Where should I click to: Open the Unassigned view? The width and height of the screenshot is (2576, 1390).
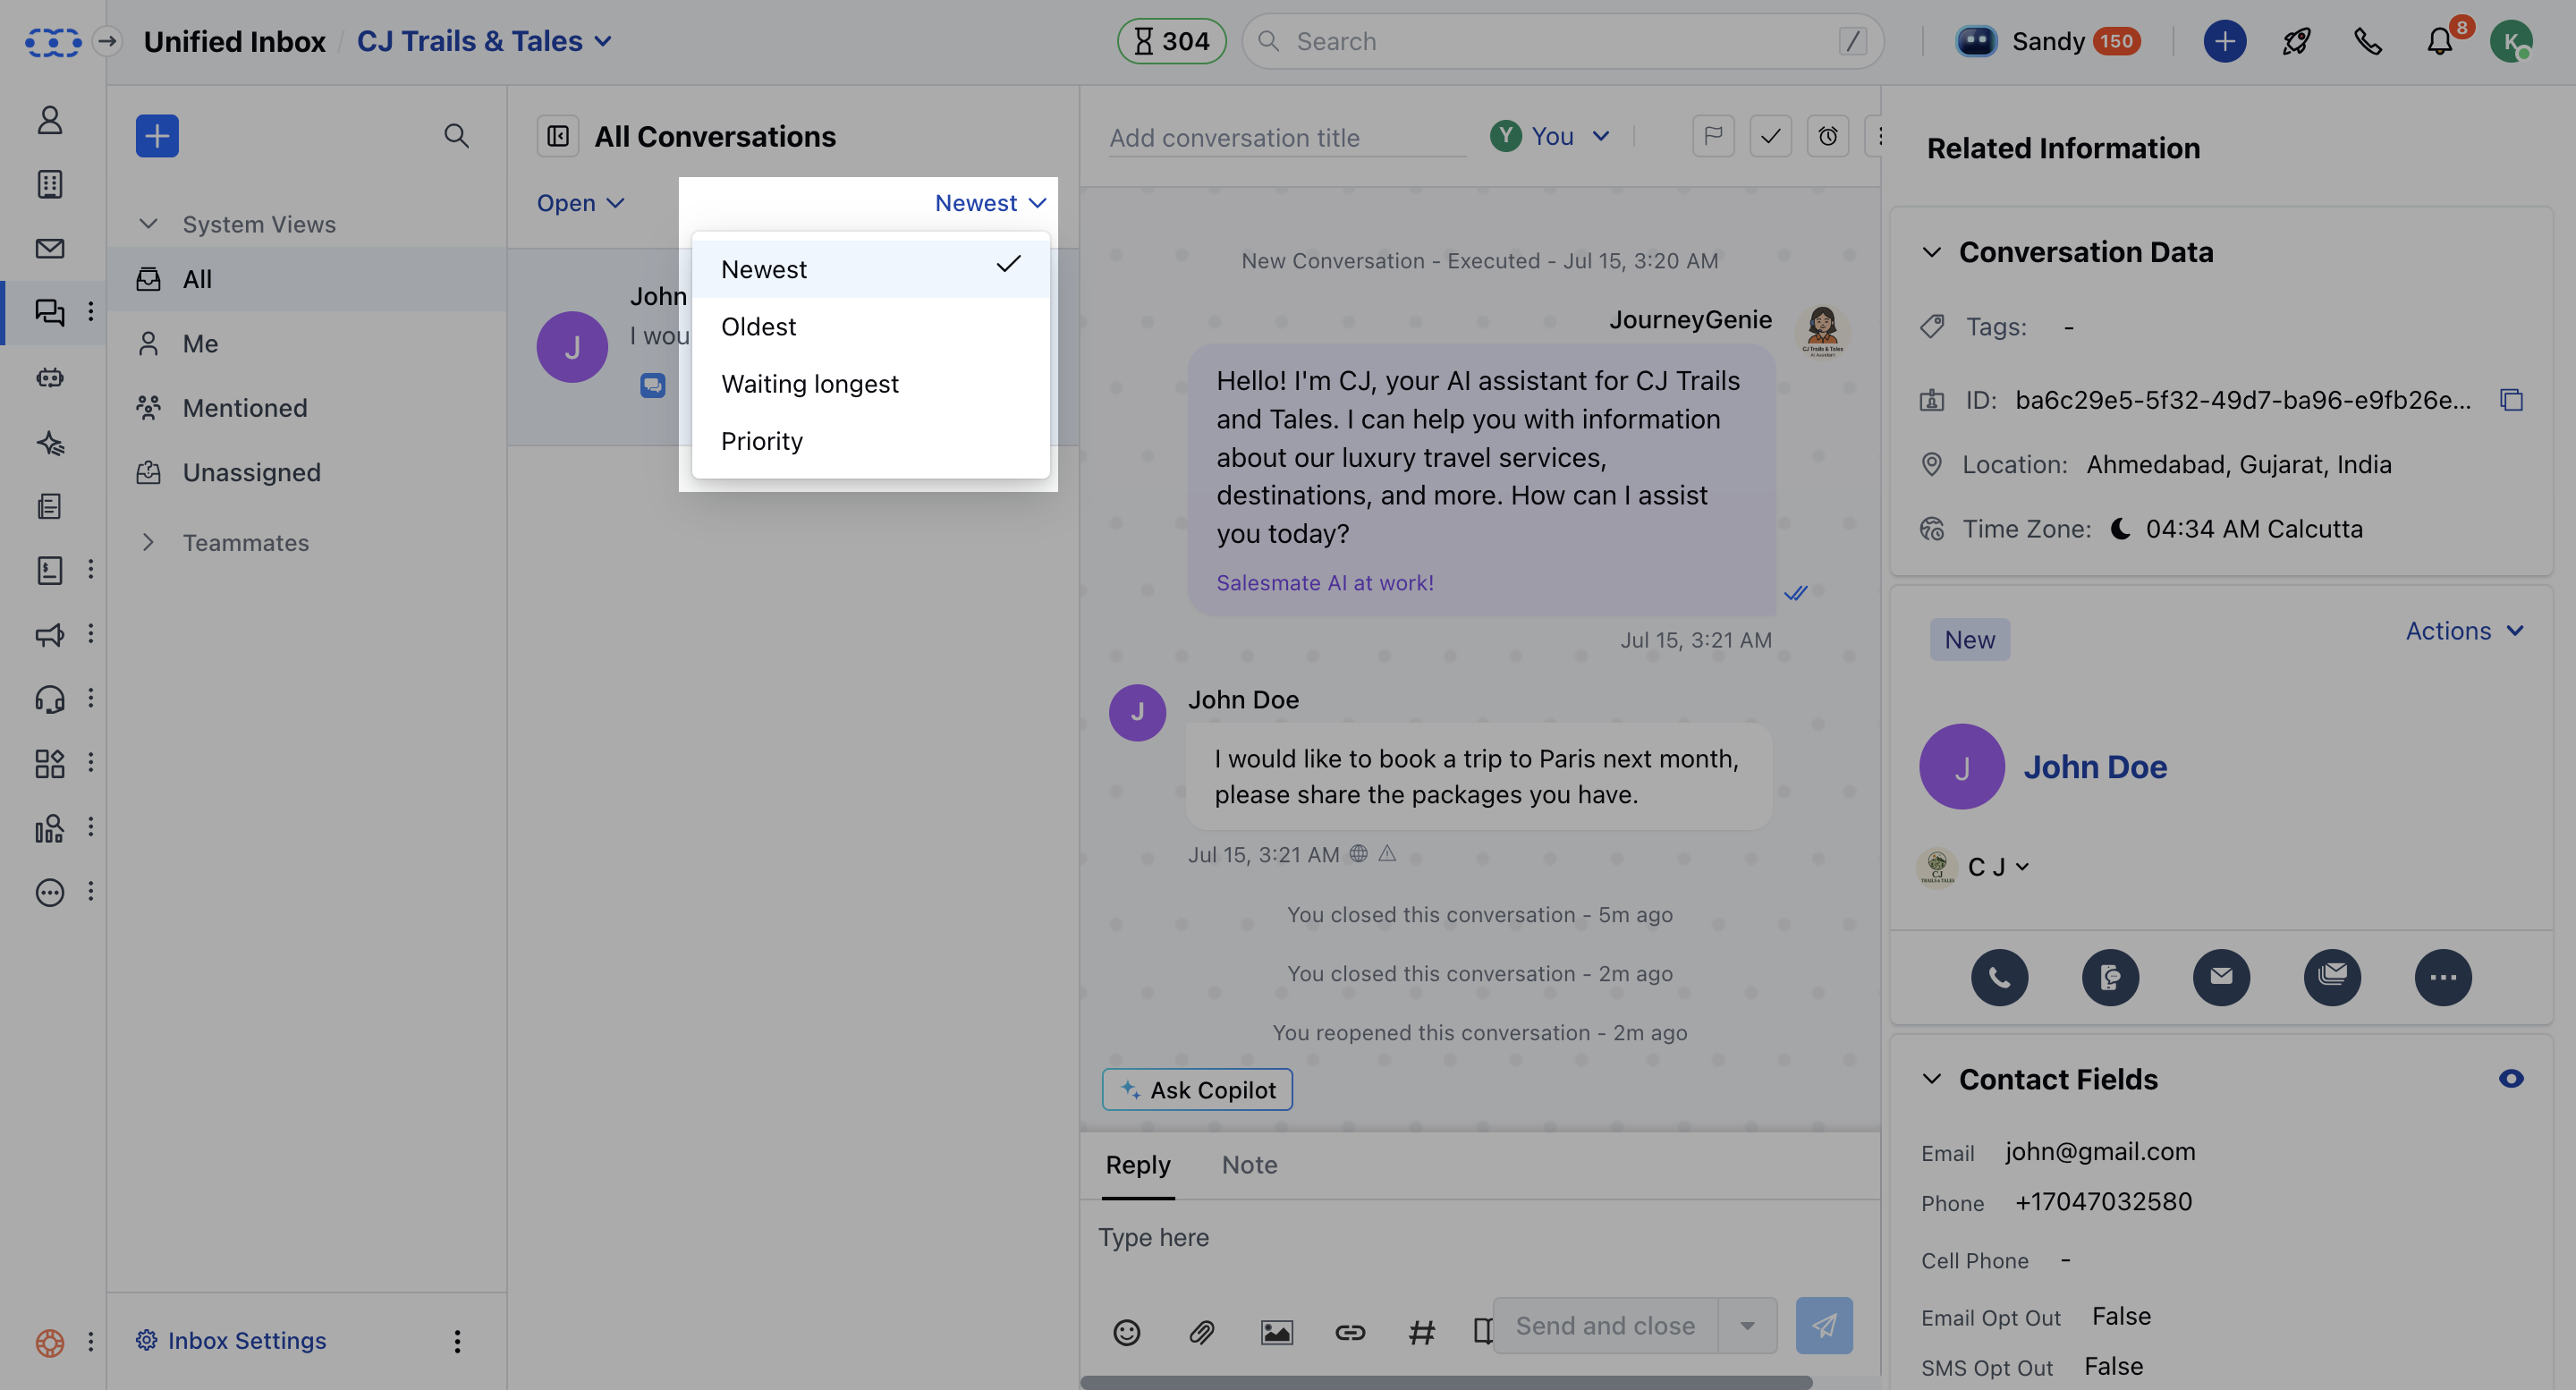tap(306, 471)
